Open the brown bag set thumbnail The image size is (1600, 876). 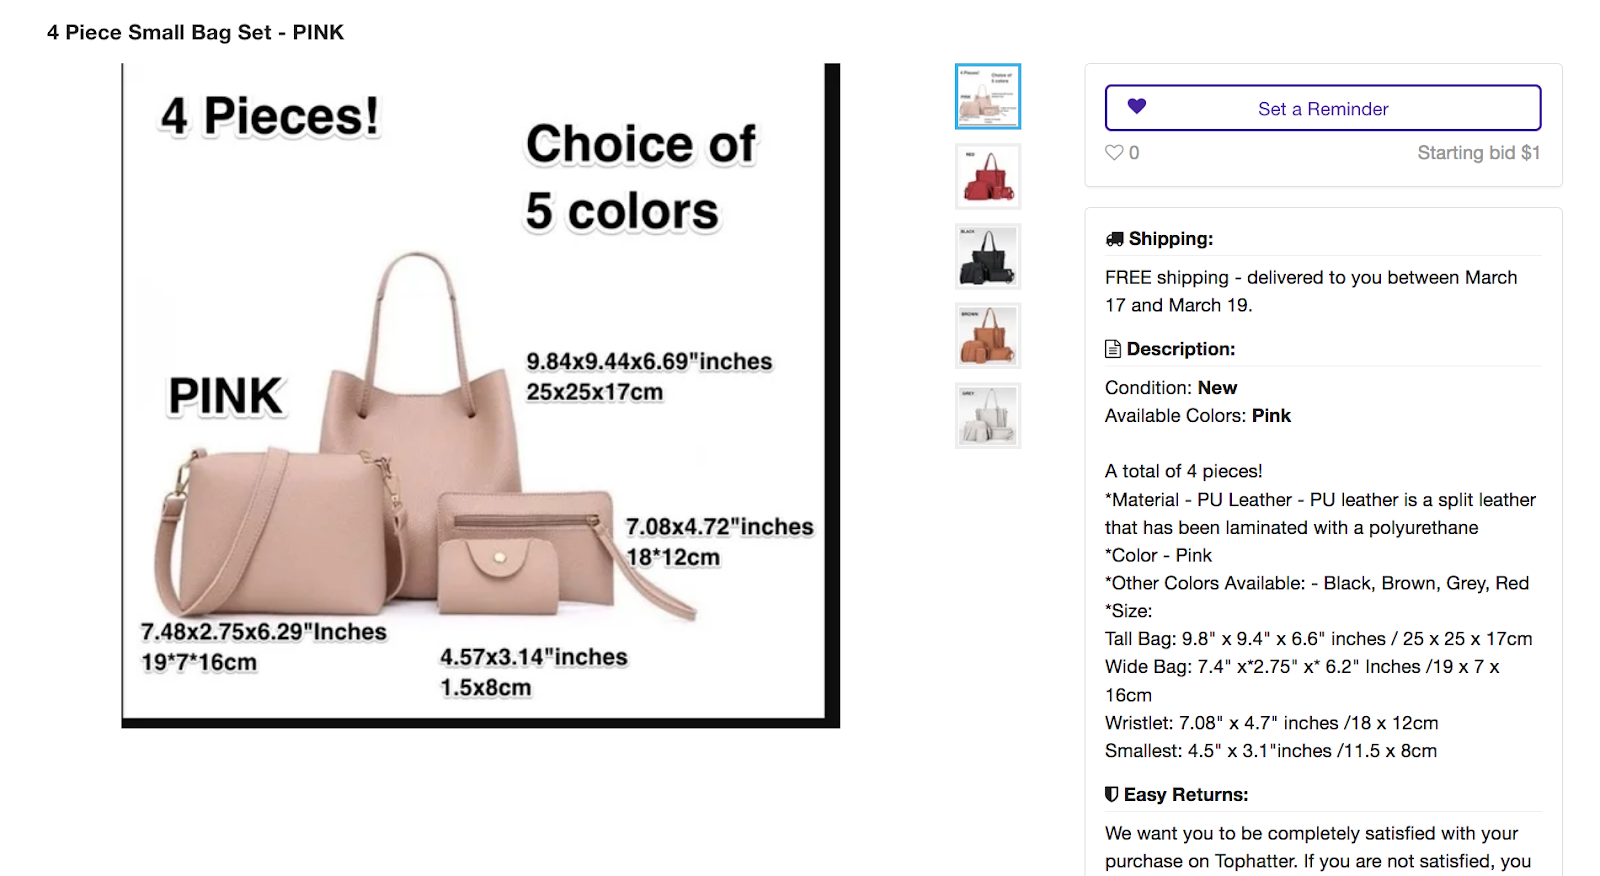[988, 336]
